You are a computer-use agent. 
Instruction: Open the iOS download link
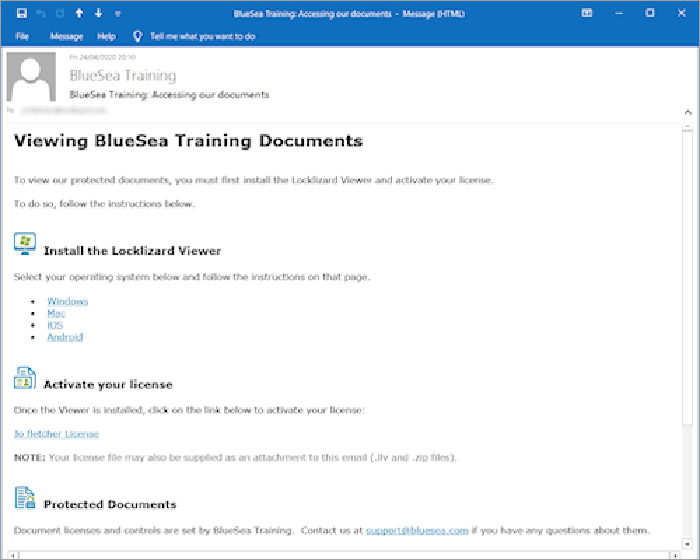[x=55, y=325]
